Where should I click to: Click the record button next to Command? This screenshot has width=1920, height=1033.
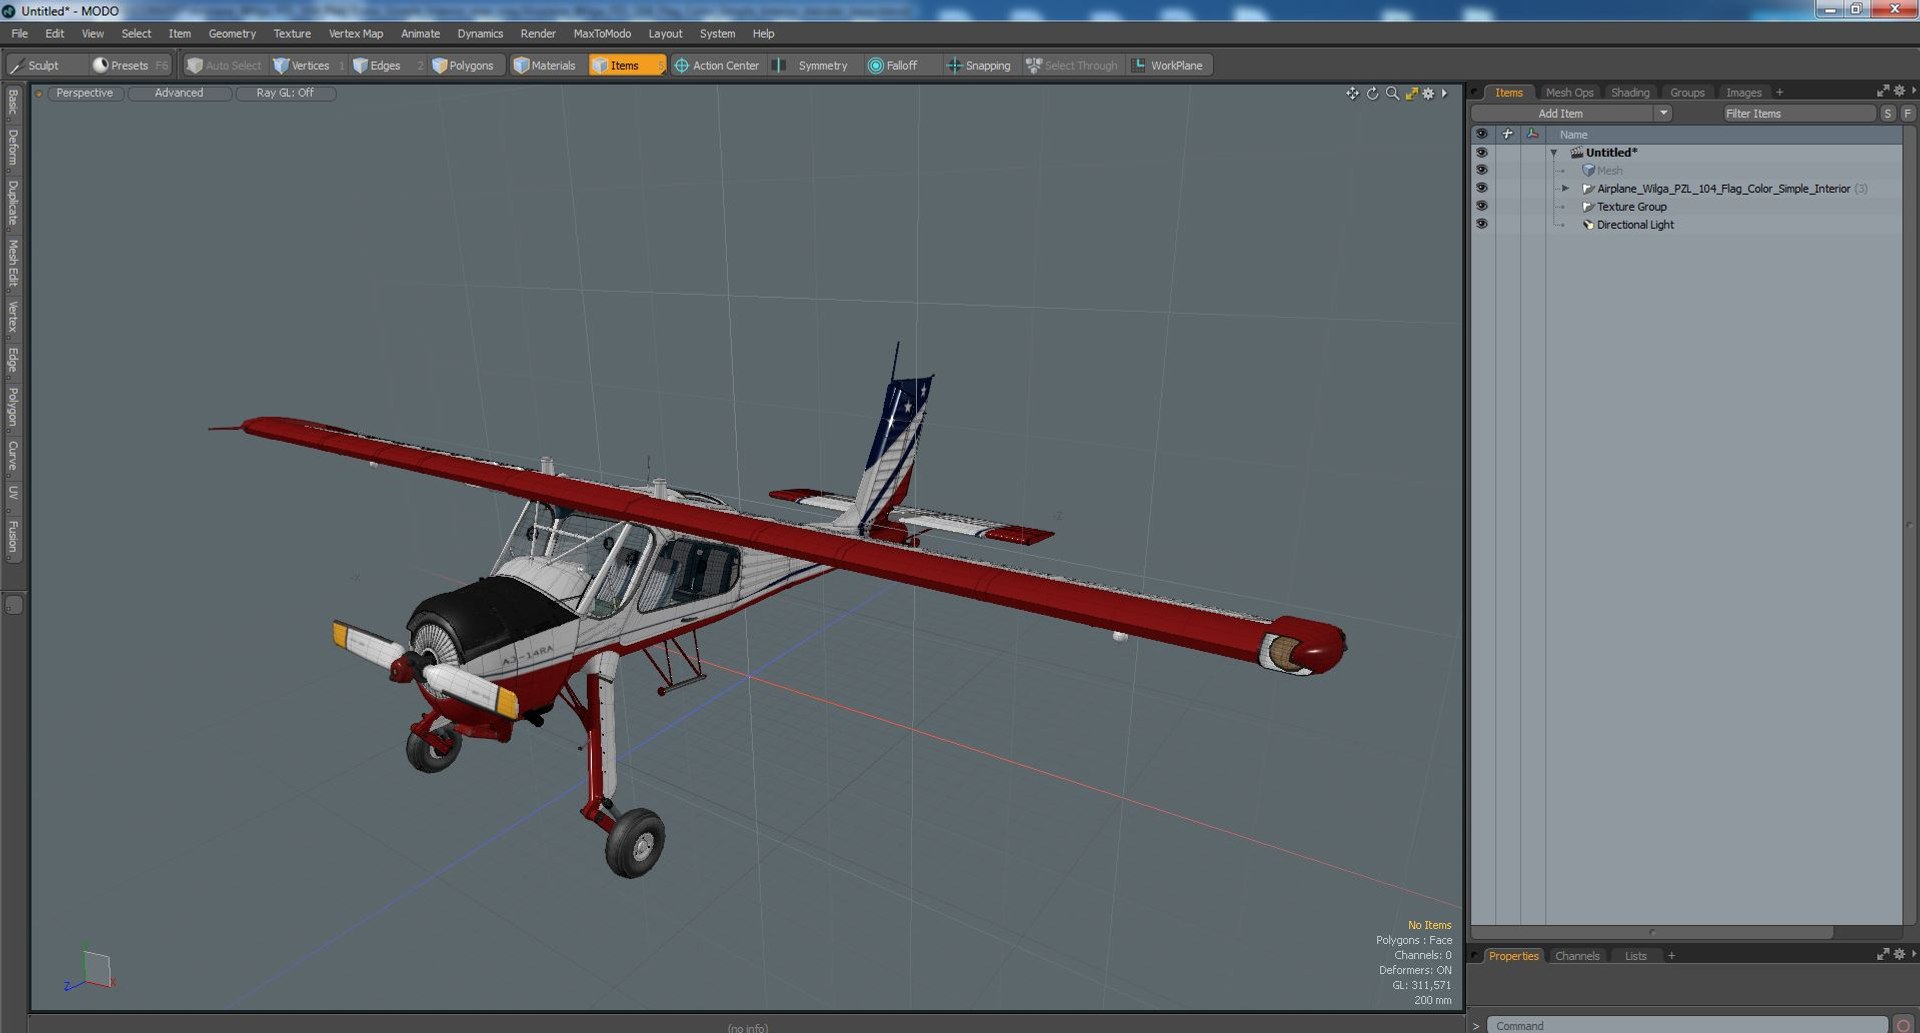coord(1904,1025)
